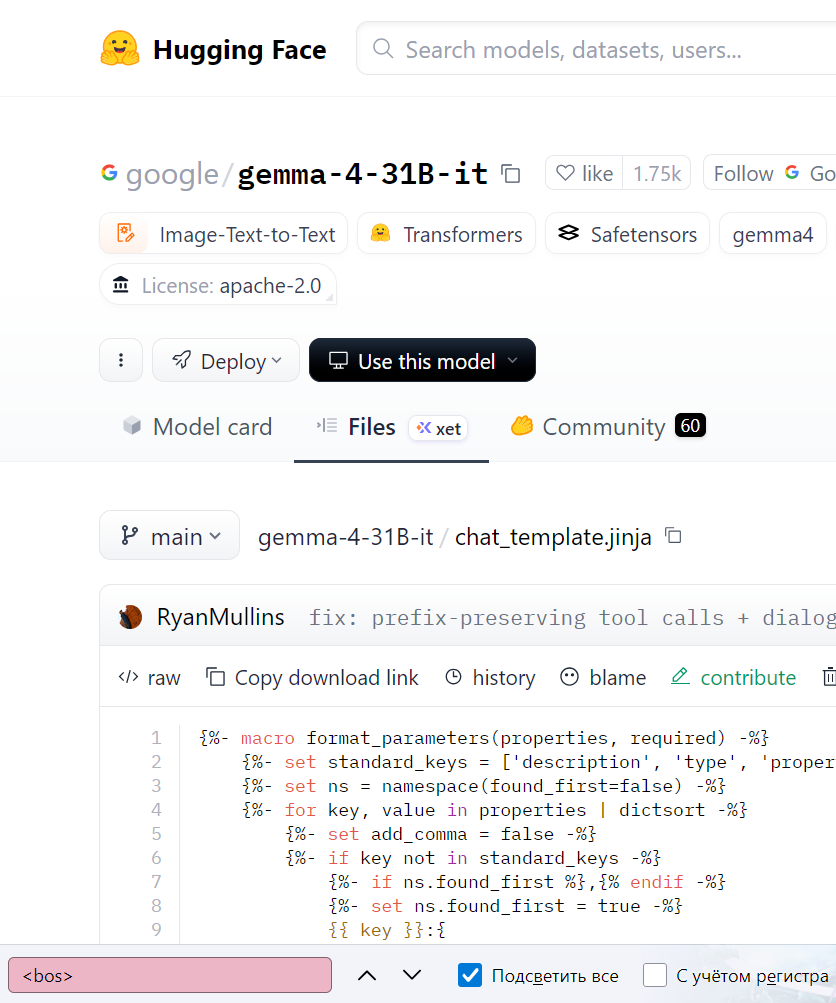This screenshot has height=1003, width=836.
Task: Expand the Deploy dropdown
Action: 226,360
